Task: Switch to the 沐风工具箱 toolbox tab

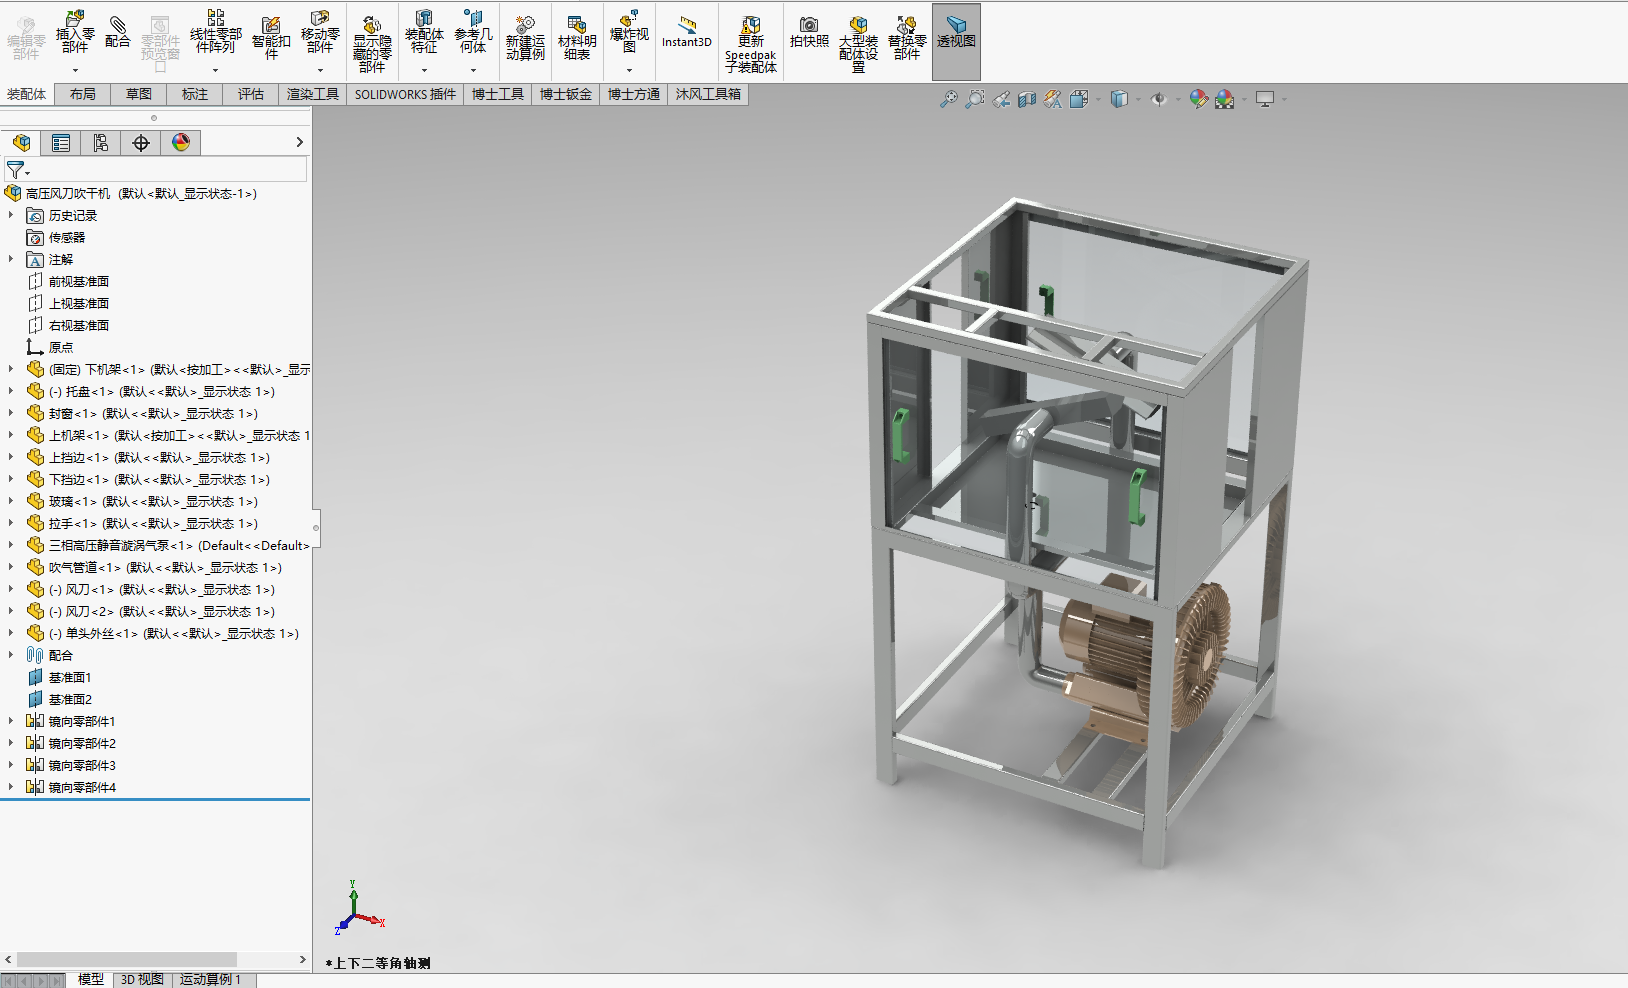Action: pos(708,94)
